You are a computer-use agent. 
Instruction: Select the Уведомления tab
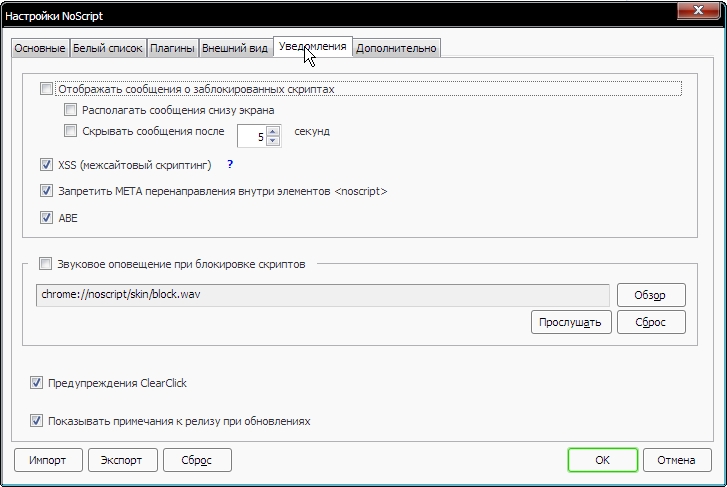pos(312,46)
